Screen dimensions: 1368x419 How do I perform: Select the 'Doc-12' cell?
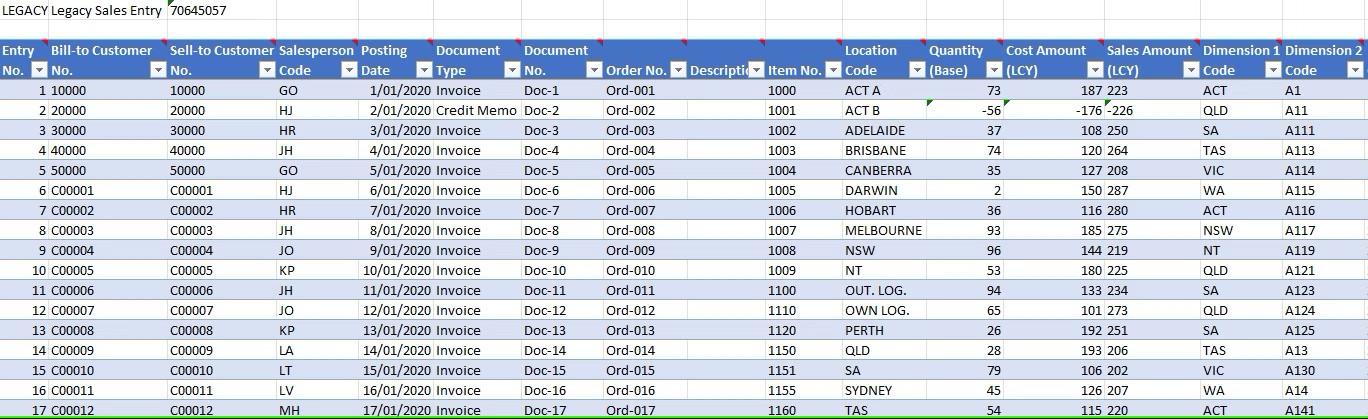[x=562, y=310]
